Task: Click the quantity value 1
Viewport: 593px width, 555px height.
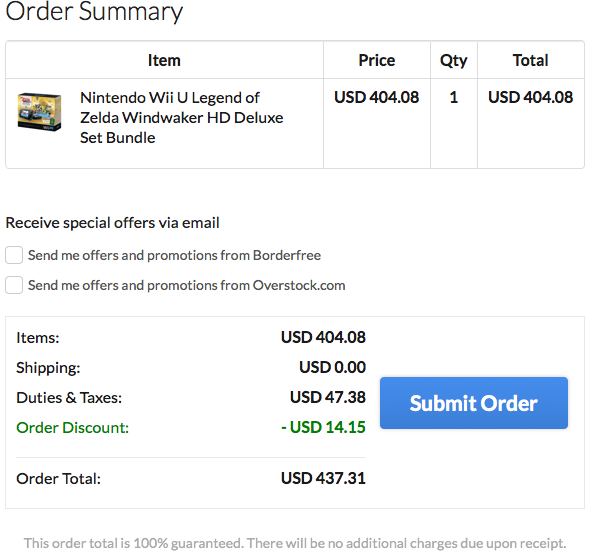Action: tap(454, 98)
